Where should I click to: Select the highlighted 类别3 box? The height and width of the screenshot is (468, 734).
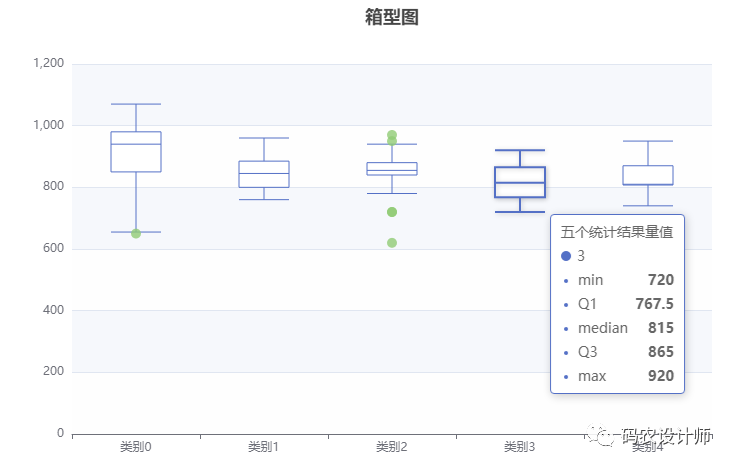tap(520, 182)
